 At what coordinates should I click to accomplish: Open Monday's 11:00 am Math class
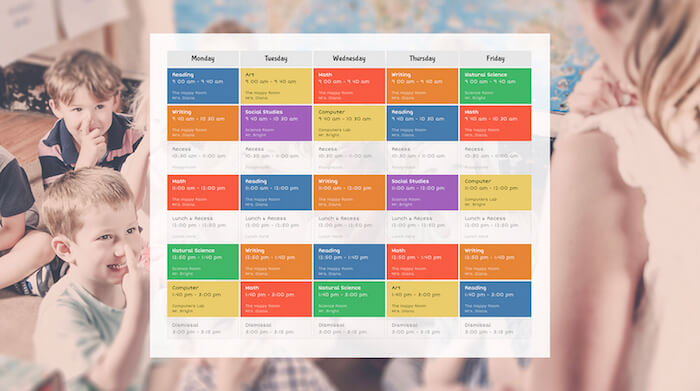[x=203, y=192]
